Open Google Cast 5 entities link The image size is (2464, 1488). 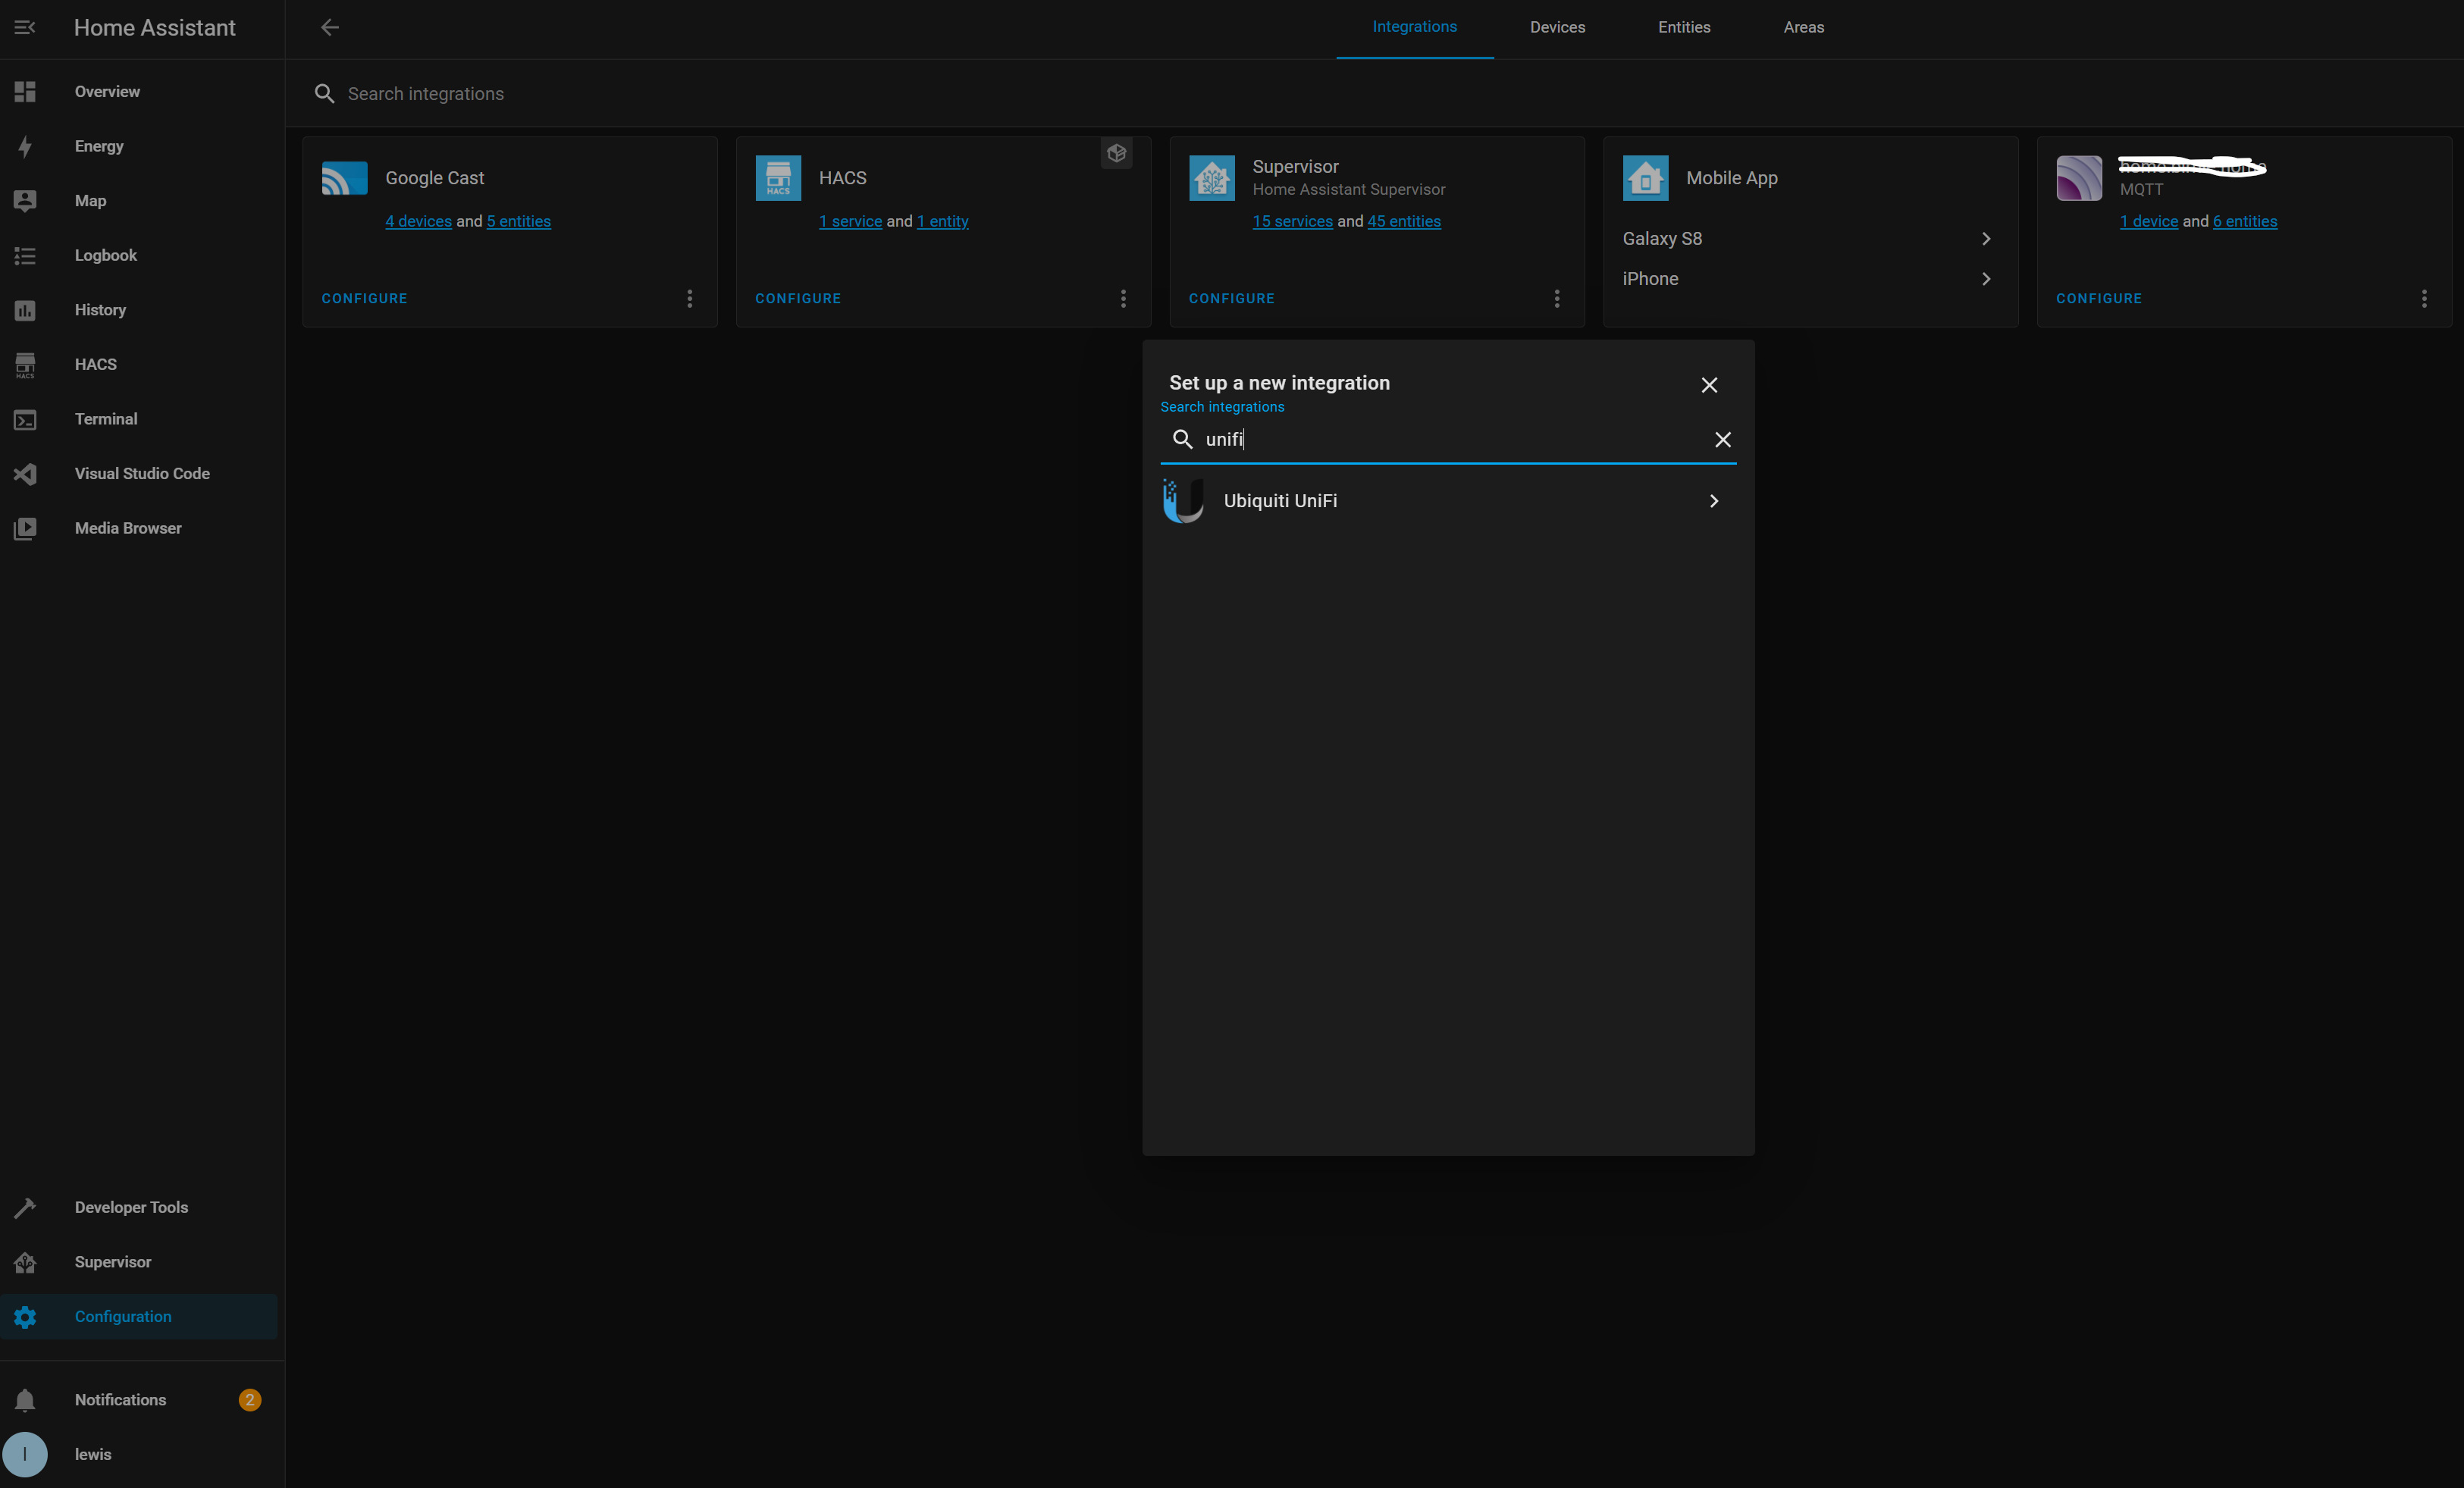519,221
